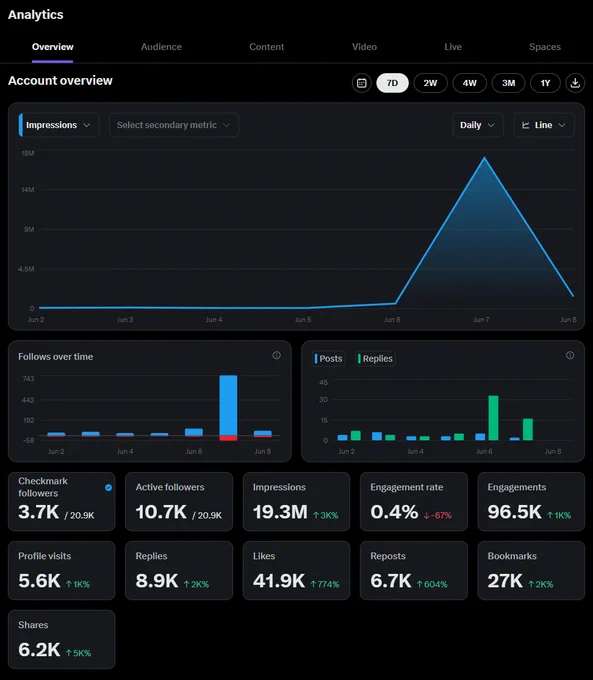Open the Impressions primary metric dropdown
The width and height of the screenshot is (593, 680).
tap(59, 125)
